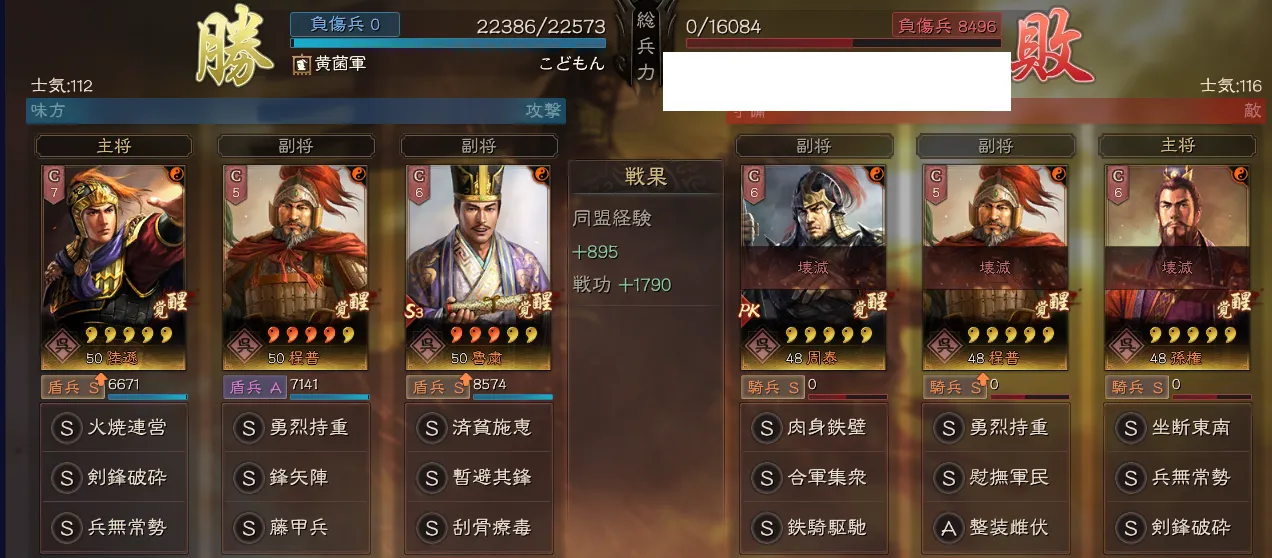Click the 負傷兵 0 label
The image size is (1272, 558).
tap(345, 24)
